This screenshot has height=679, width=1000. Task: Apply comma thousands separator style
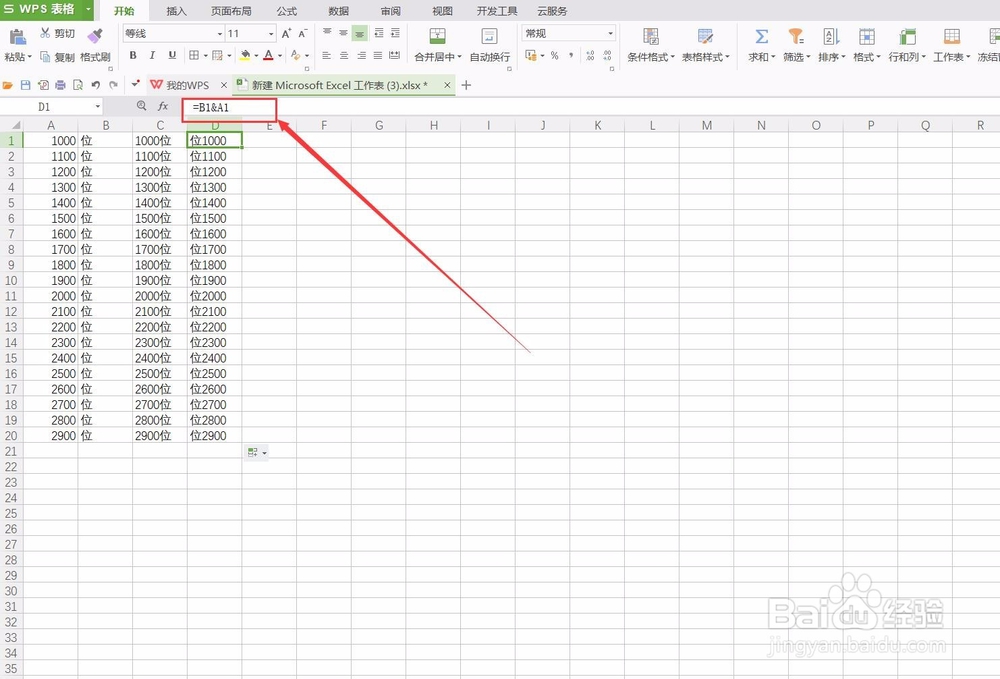571,55
